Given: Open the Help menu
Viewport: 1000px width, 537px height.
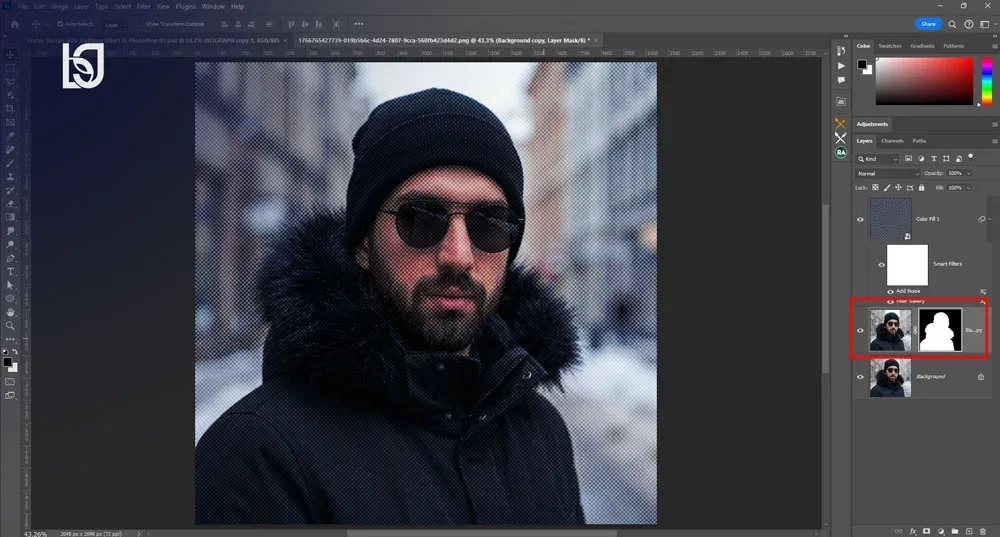Looking at the screenshot, I should click(x=237, y=6).
